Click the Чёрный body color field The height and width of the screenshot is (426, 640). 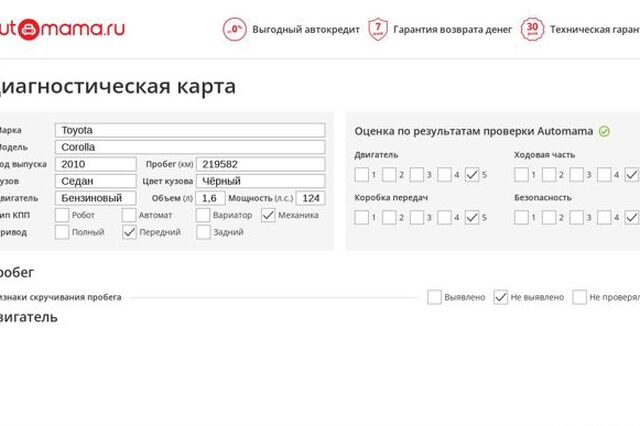pyautogui.click(x=261, y=181)
